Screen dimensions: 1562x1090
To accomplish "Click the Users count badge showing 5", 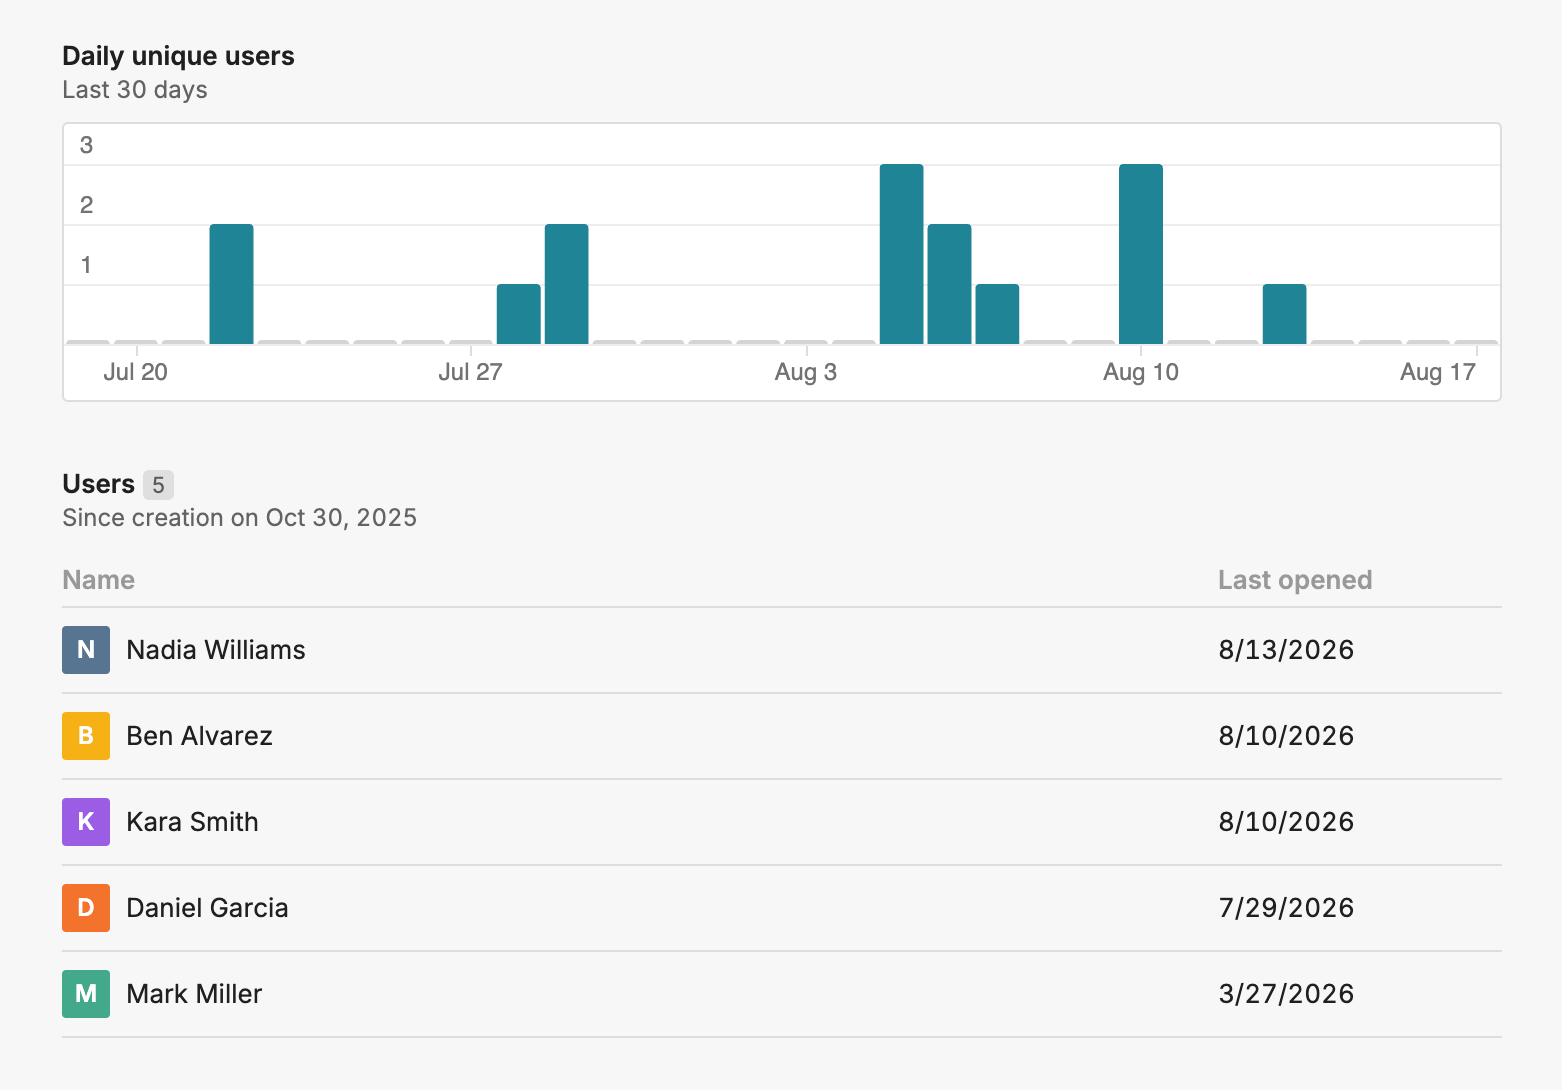I will click(158, 485).
